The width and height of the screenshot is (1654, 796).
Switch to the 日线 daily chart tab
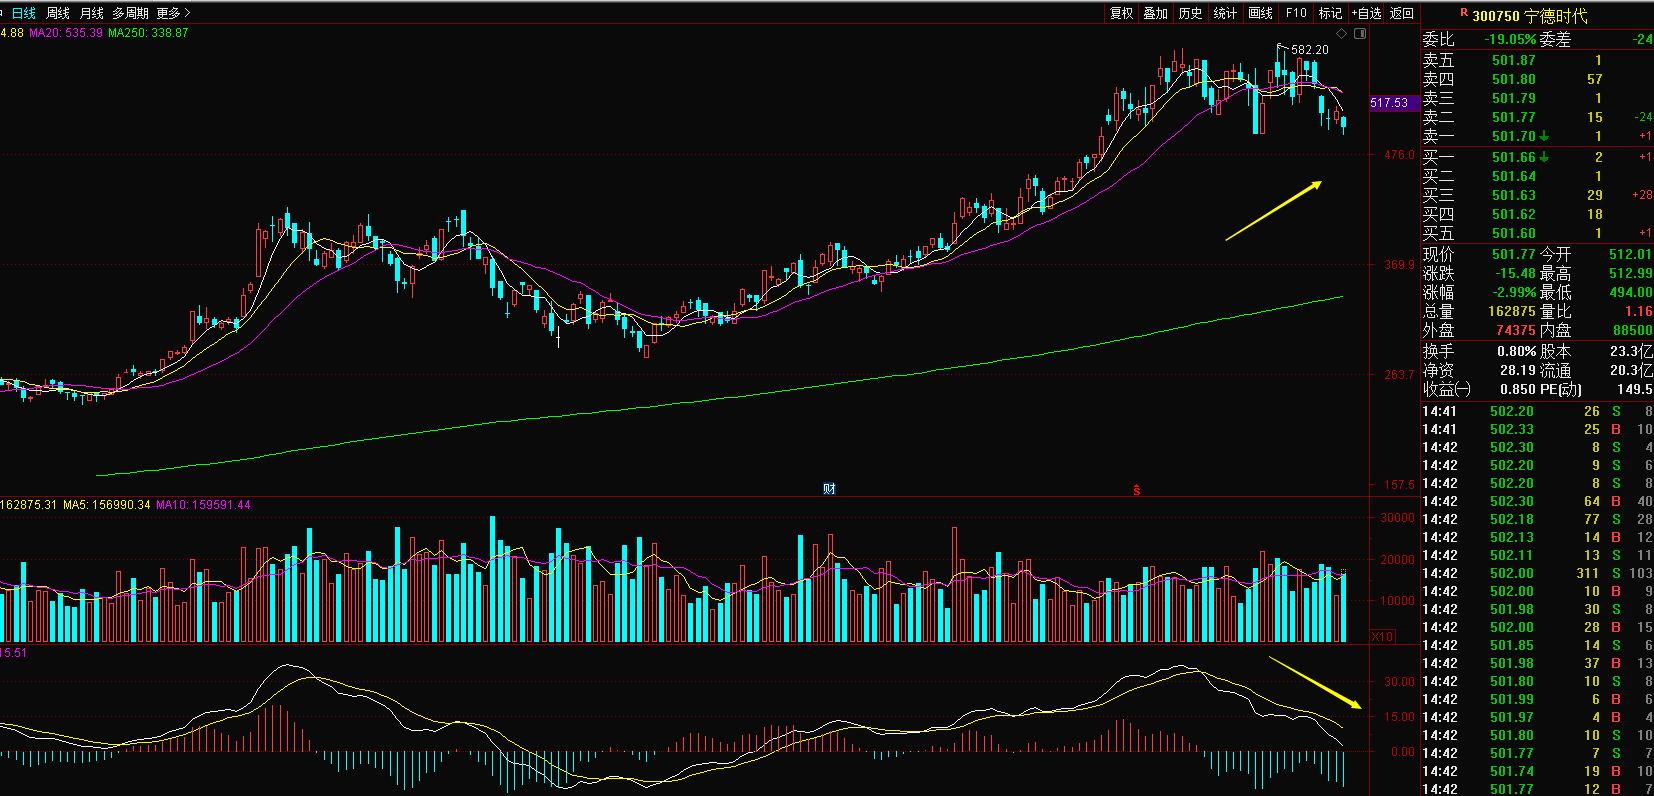click(x=23, y=13)
